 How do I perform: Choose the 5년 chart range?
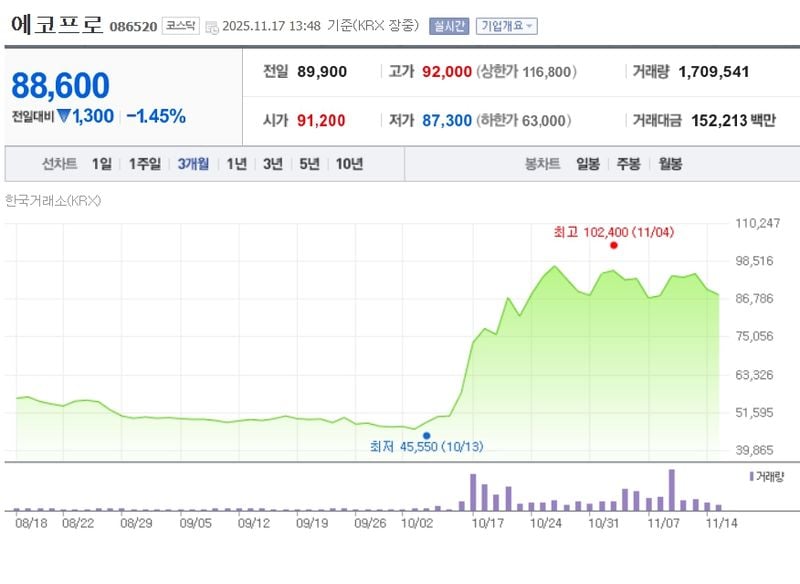click(310, 164)
